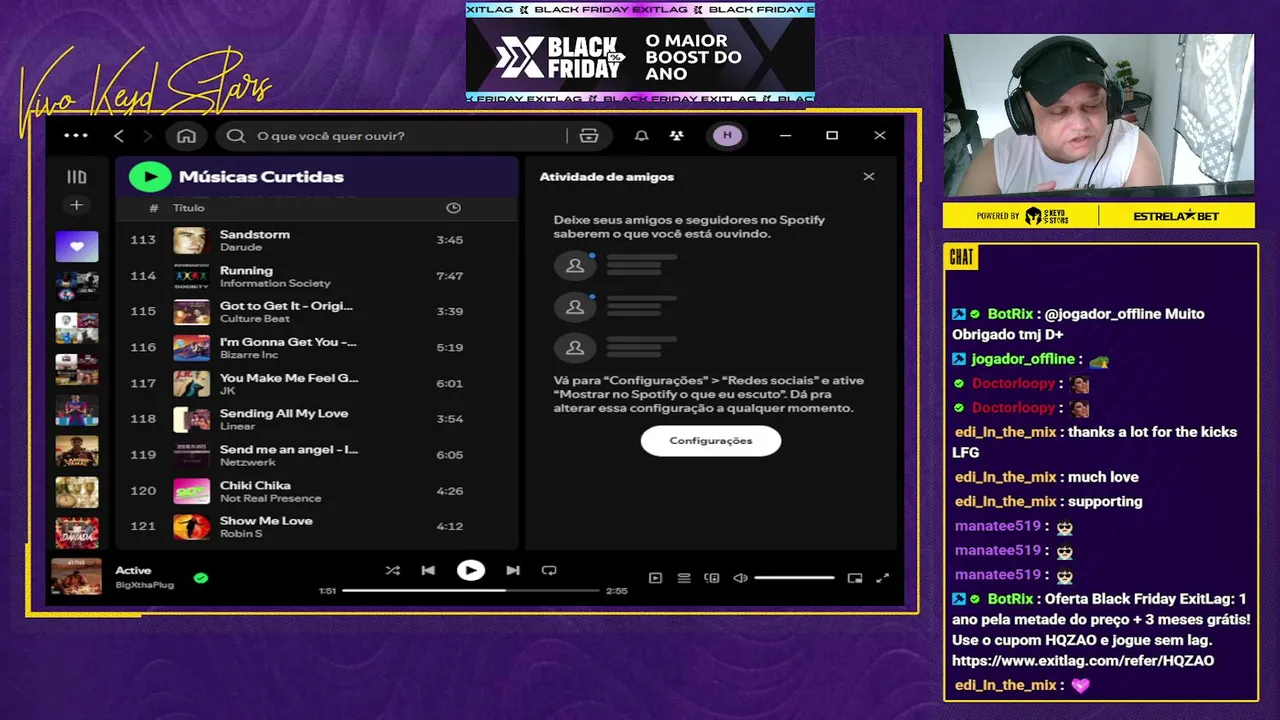
Task: Click the 'Título' column header
Action: [189, 208]
